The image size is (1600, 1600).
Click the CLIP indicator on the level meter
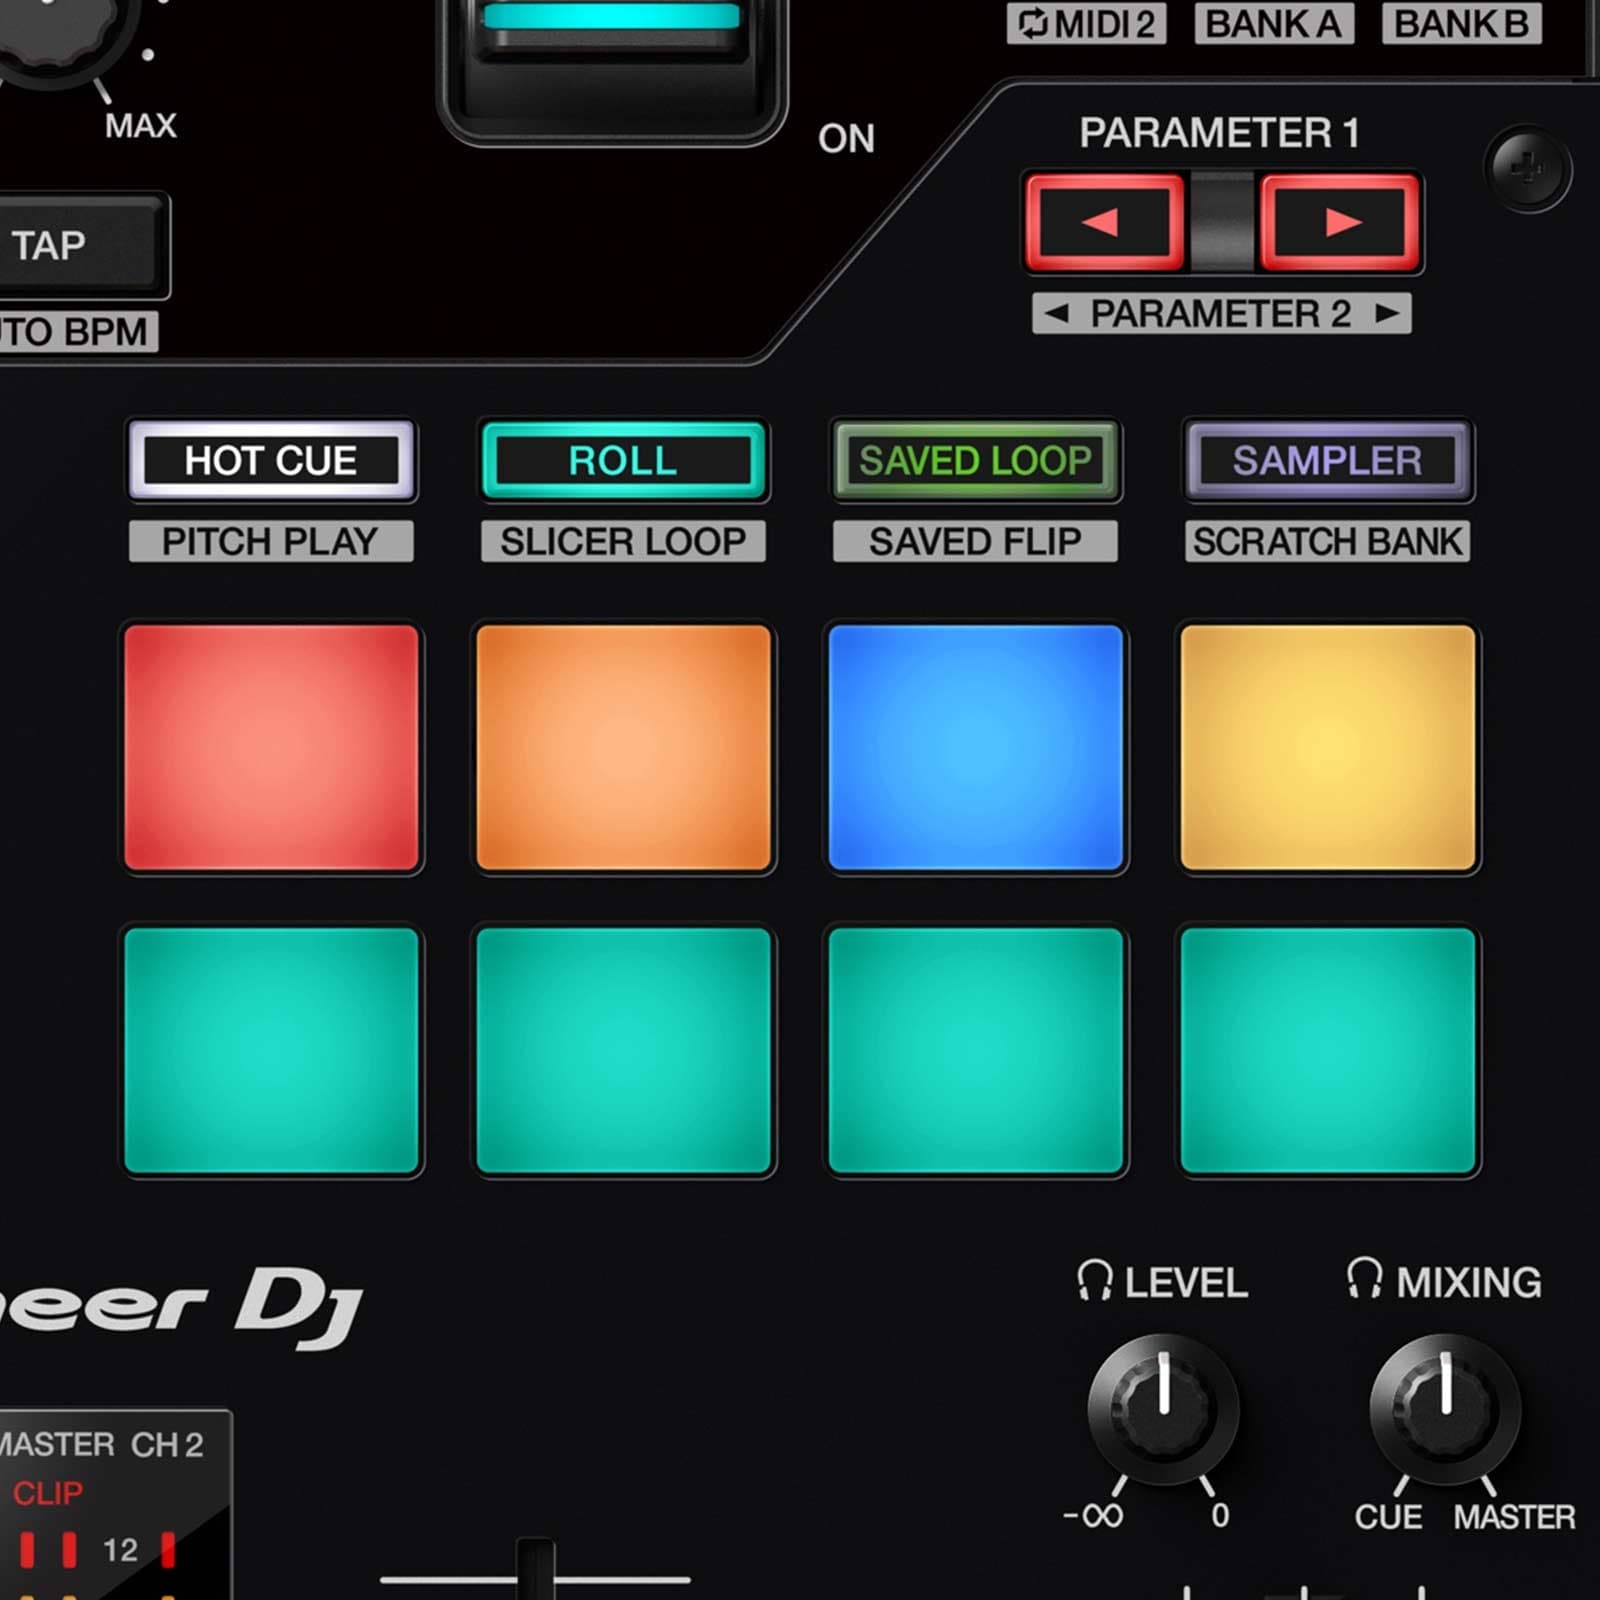[x=47, y=1493]
